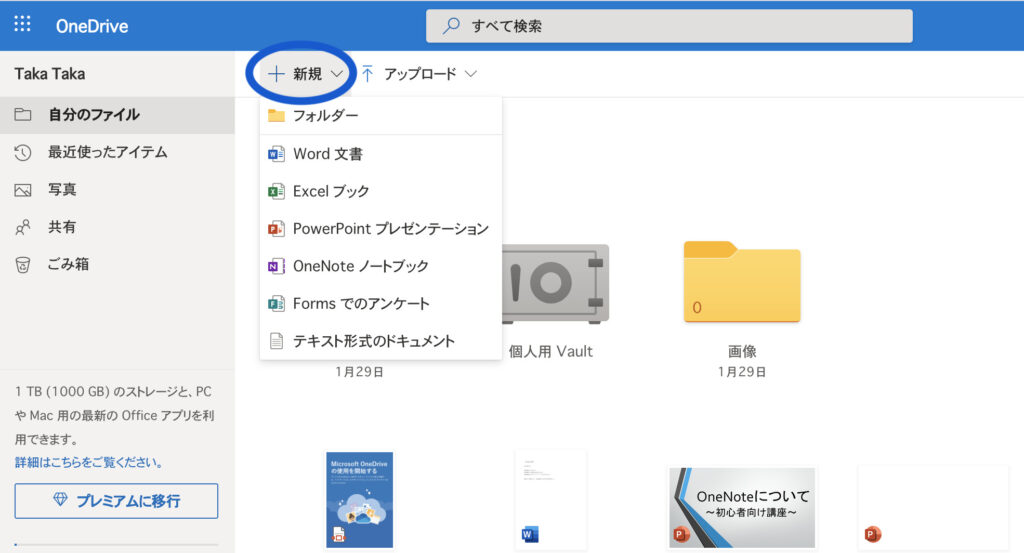The height and width of the screenshot is (553, 1024).
Task: Open the 詳細はこちらをご覧ください link
Action: click(89, 462)
